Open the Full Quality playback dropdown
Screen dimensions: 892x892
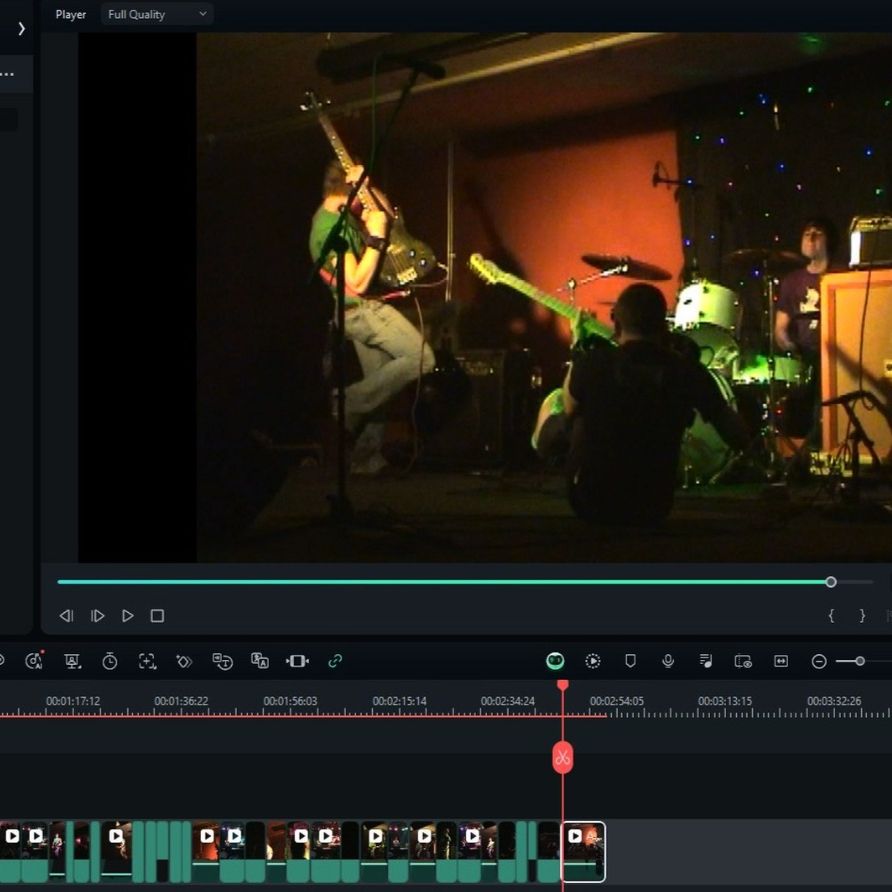pos(157,14)
